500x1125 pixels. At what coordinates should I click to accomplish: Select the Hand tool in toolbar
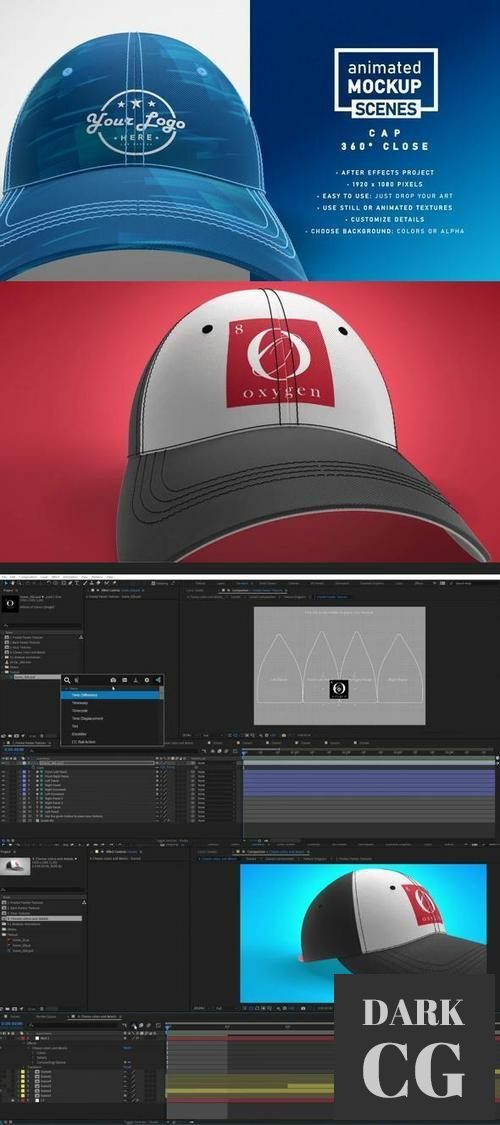[x=12, y=583]
